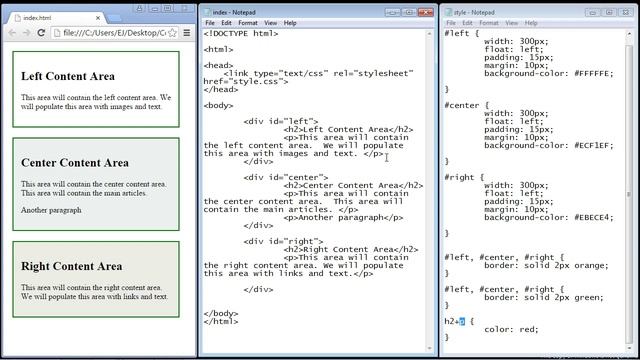Select the index.html browser tab

point(57,18)
